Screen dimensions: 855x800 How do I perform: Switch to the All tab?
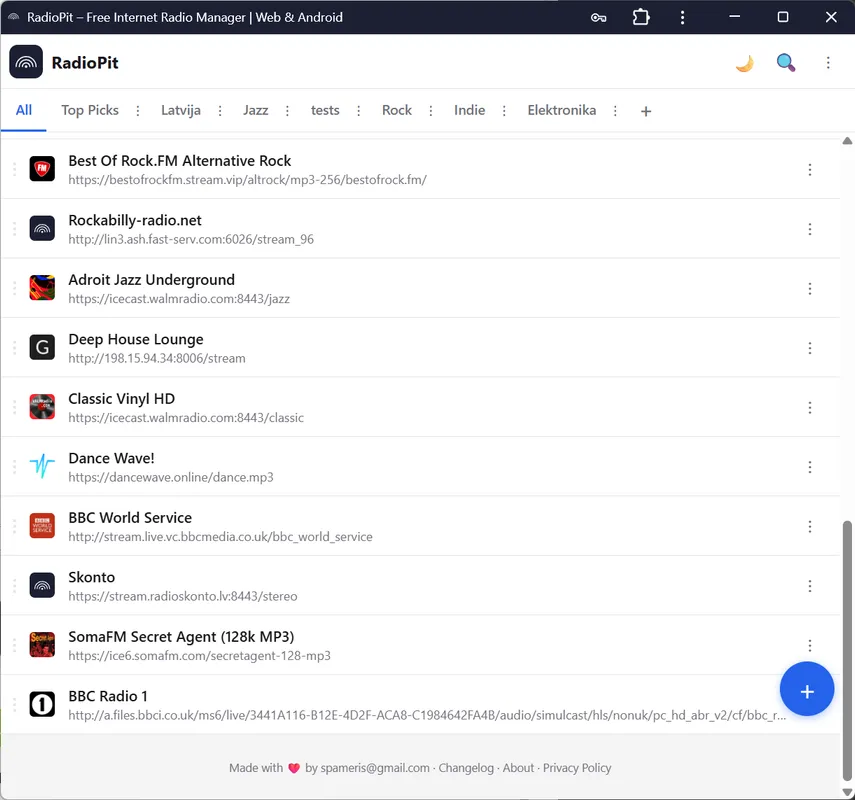click(24, 111)
